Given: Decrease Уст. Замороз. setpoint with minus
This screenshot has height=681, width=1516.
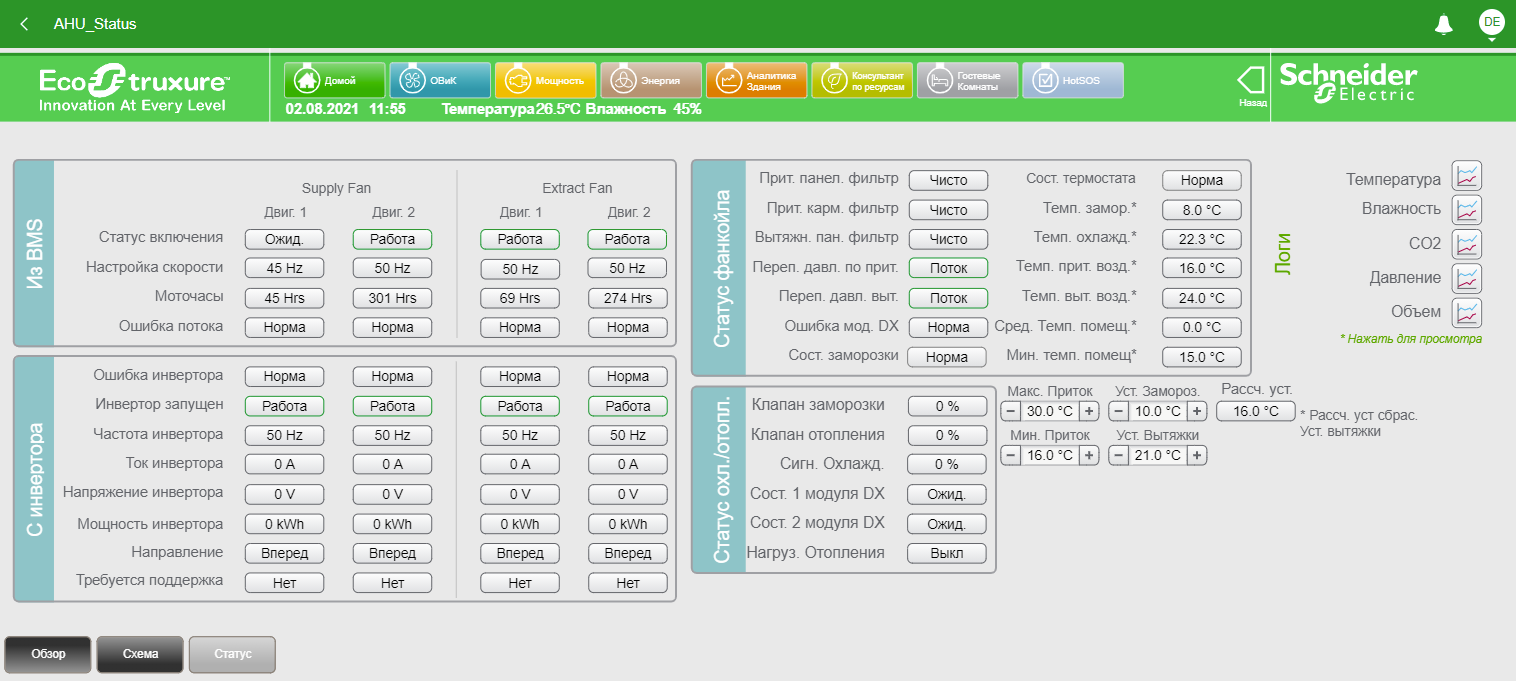Looking at the screenshot, I should (x=1119, y=411).
